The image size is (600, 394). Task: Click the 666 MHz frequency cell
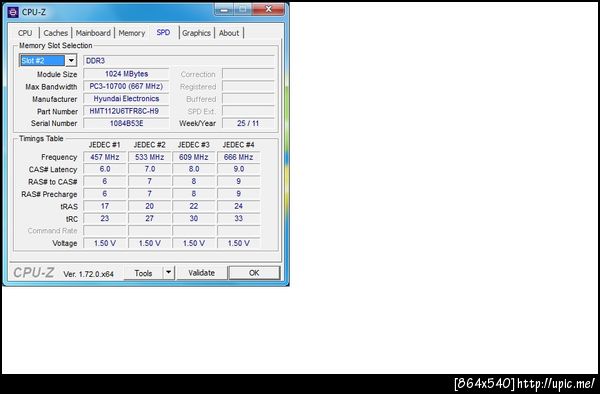click(x=238, y=157)
